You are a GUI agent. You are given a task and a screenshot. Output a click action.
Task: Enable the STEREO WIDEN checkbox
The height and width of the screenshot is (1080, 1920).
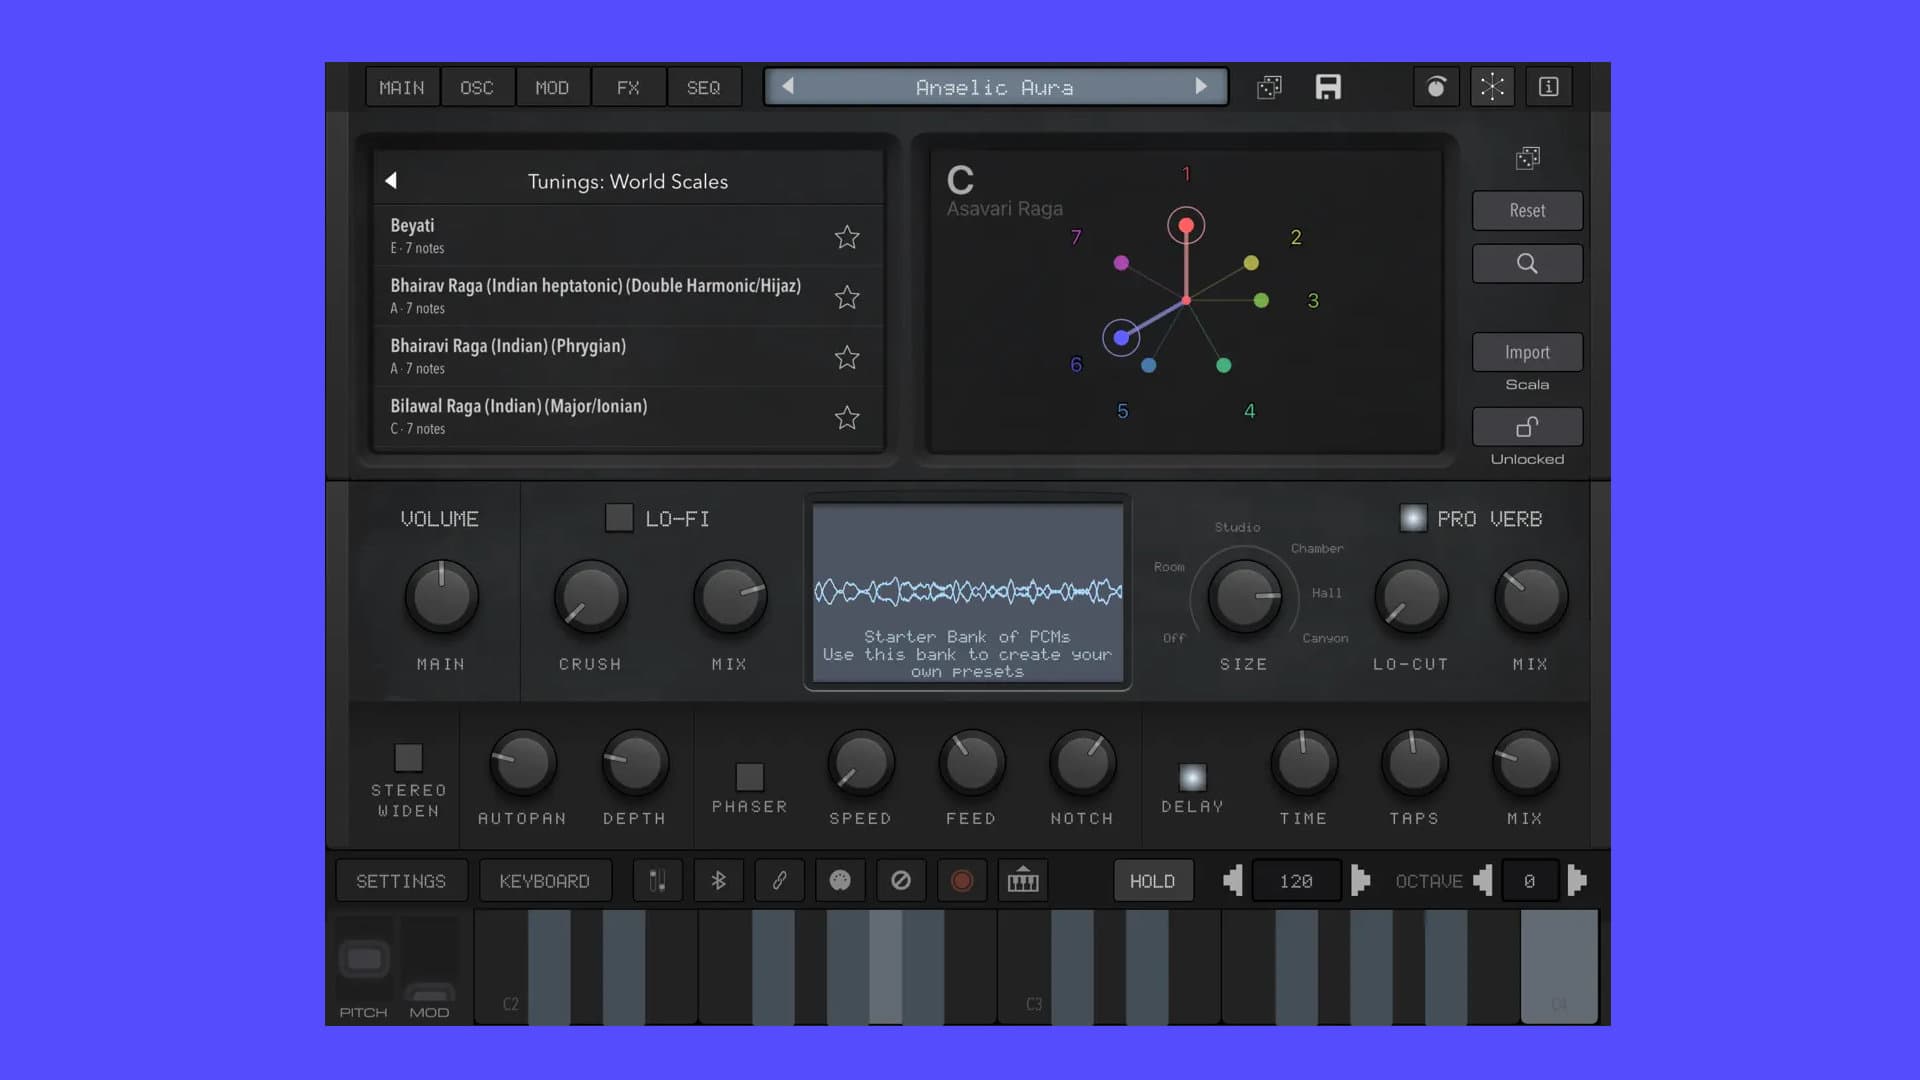(x=408, y=757)
